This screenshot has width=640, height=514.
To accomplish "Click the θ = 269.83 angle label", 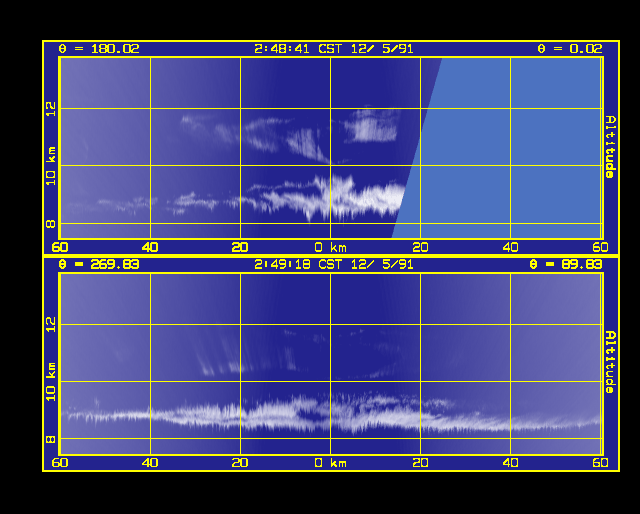I will tap(99, 264).
